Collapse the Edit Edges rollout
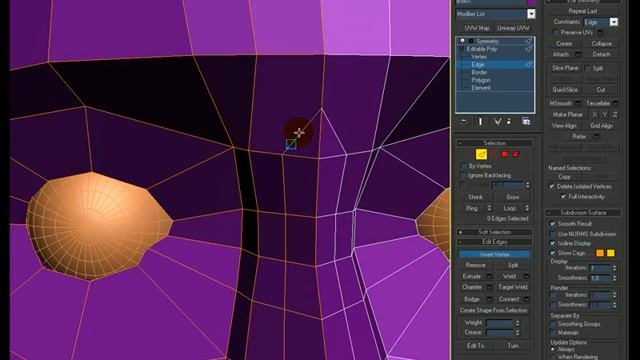This screenshot has height=360, width=640. [495, 242]
